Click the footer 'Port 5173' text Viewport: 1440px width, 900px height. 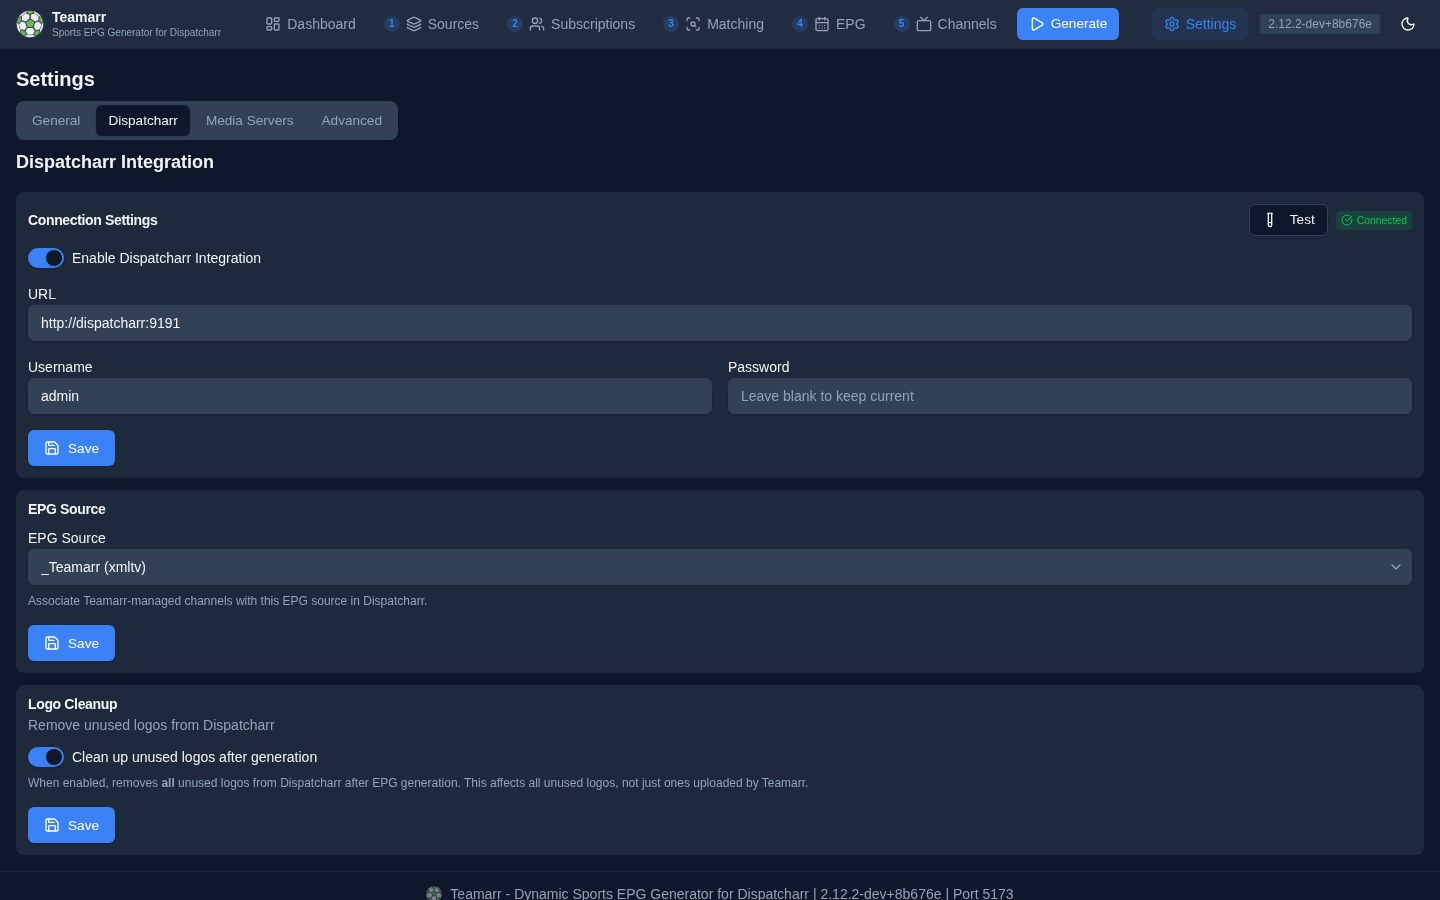tap(983, 893)
